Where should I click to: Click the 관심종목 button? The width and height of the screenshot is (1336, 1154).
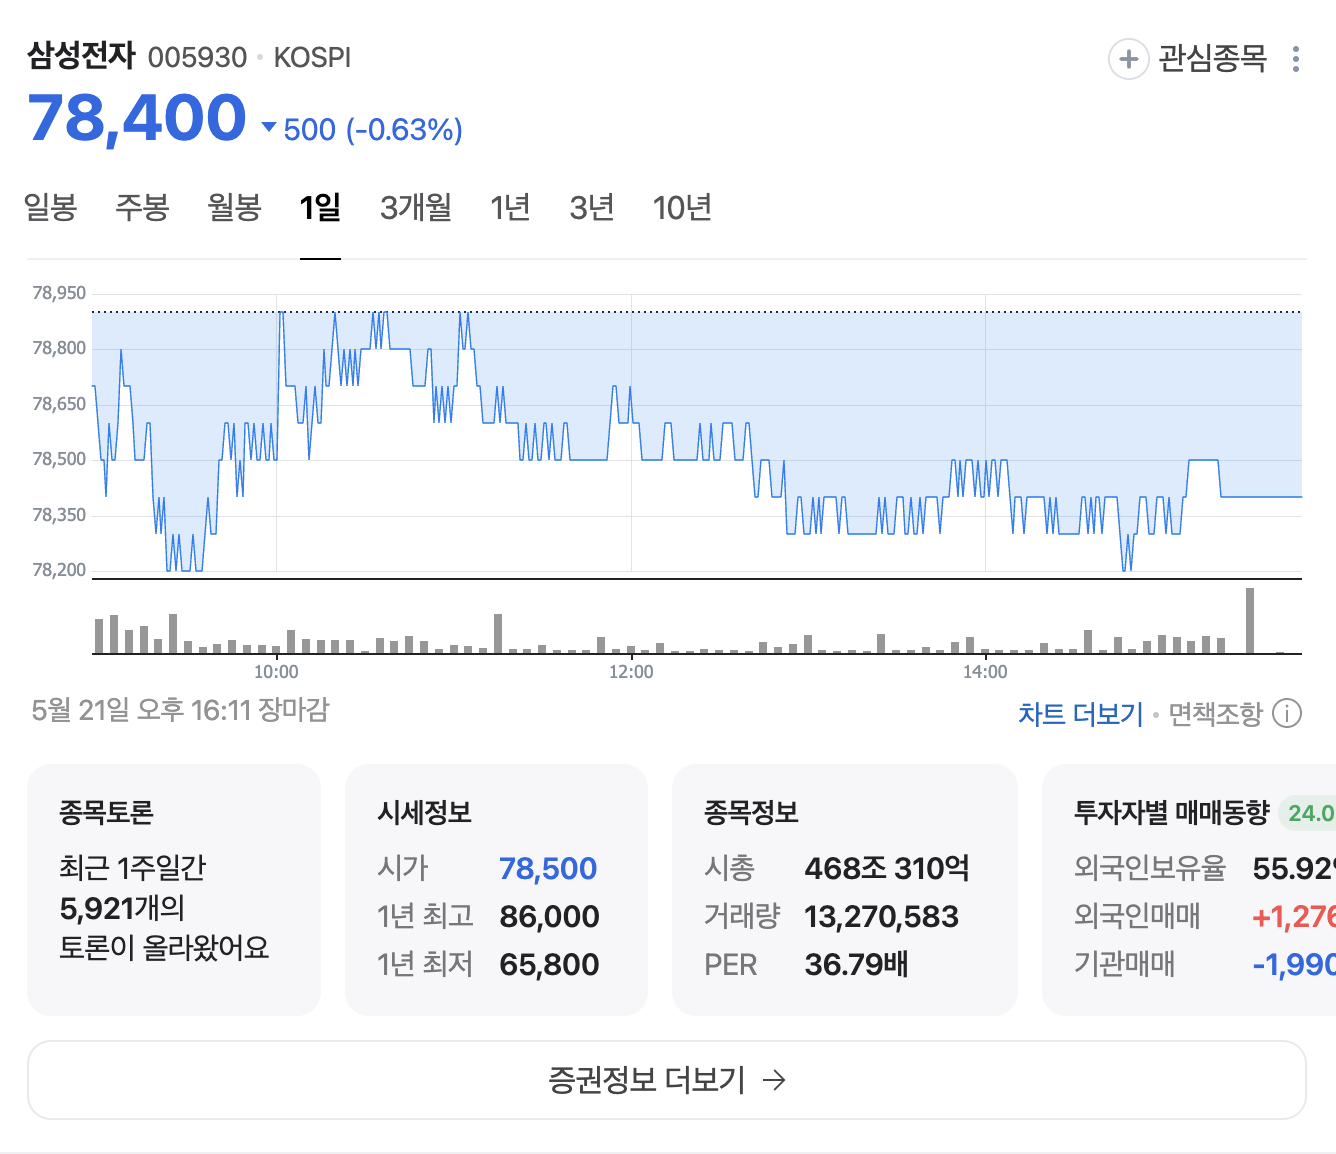tap(1188, 59)
